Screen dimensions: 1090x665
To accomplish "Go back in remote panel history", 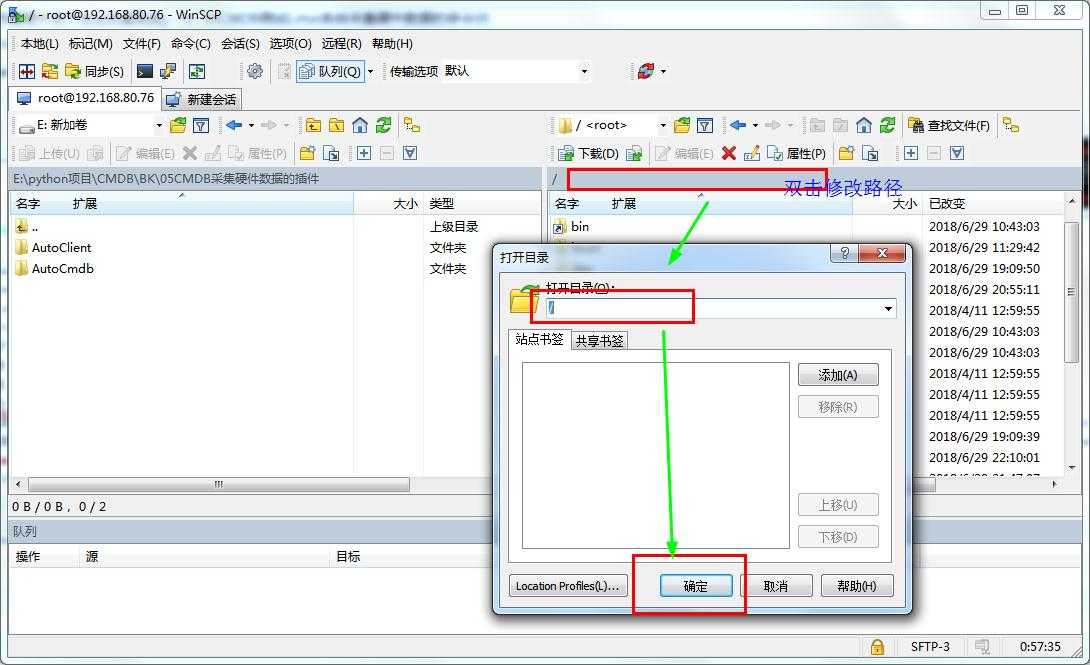I will click(738, 125).
